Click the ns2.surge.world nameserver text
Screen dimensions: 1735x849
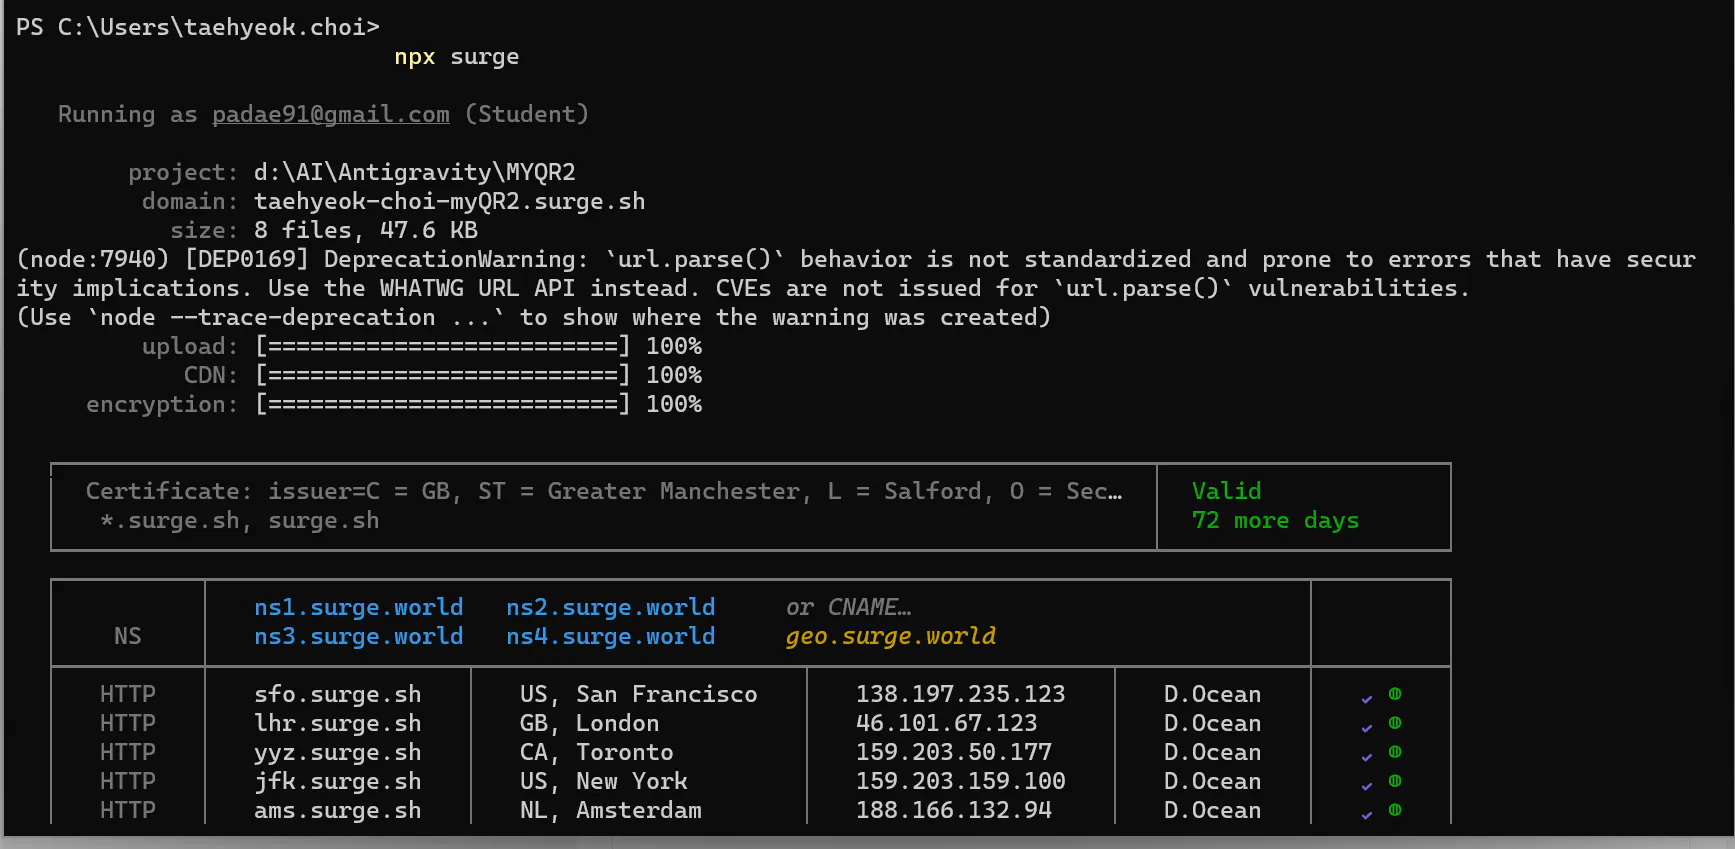[x=610, y=607]
